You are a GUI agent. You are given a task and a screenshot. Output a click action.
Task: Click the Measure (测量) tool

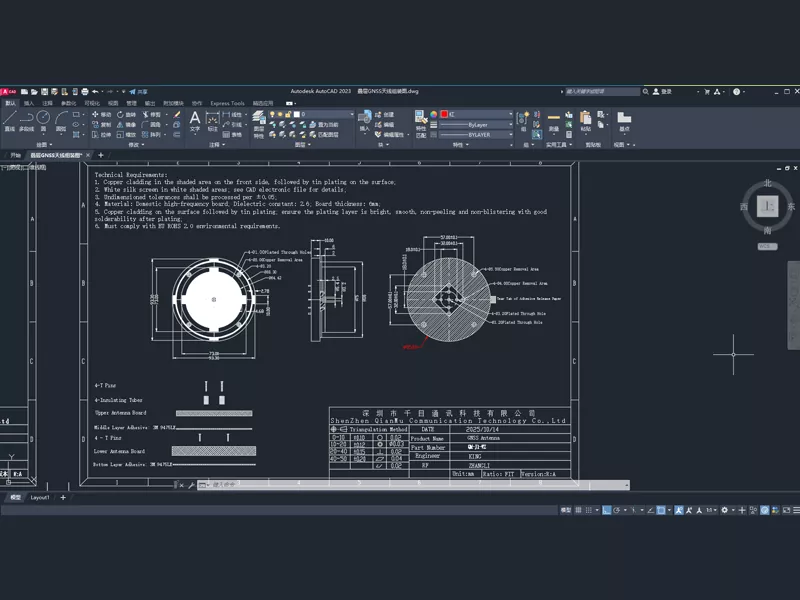[x=554, y=121]
